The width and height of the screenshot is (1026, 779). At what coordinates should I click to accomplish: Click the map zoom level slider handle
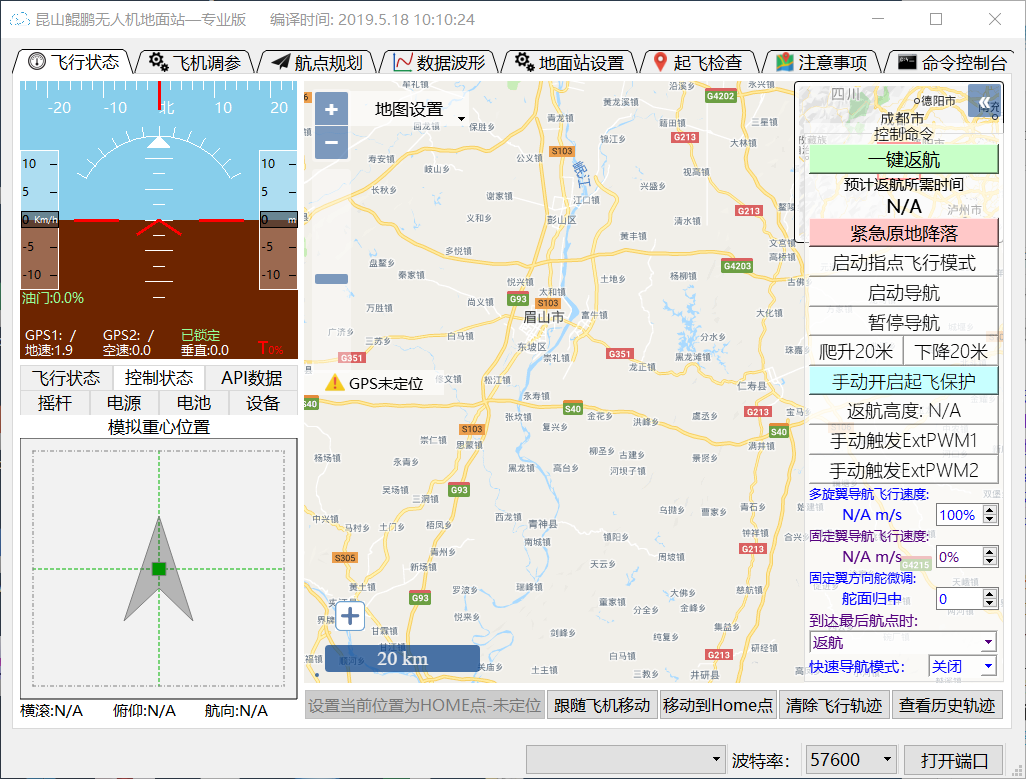[331, 279]
